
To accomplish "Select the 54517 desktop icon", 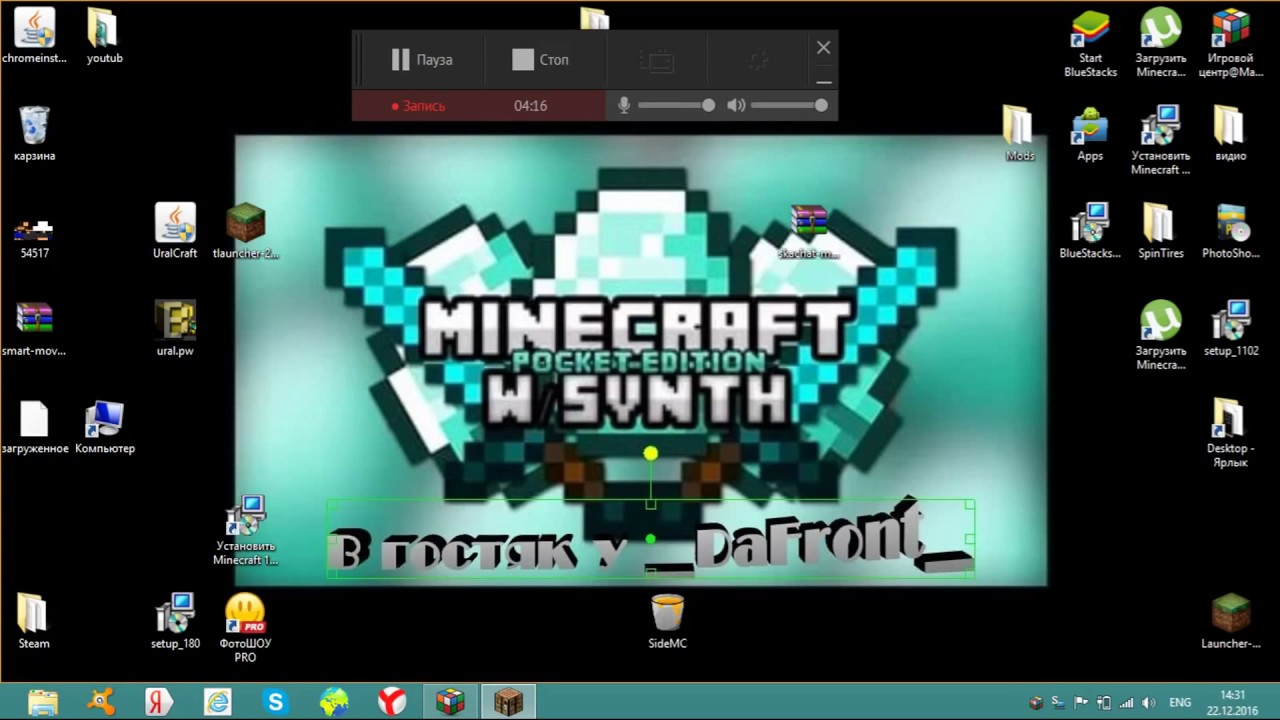I will [34, 236].
